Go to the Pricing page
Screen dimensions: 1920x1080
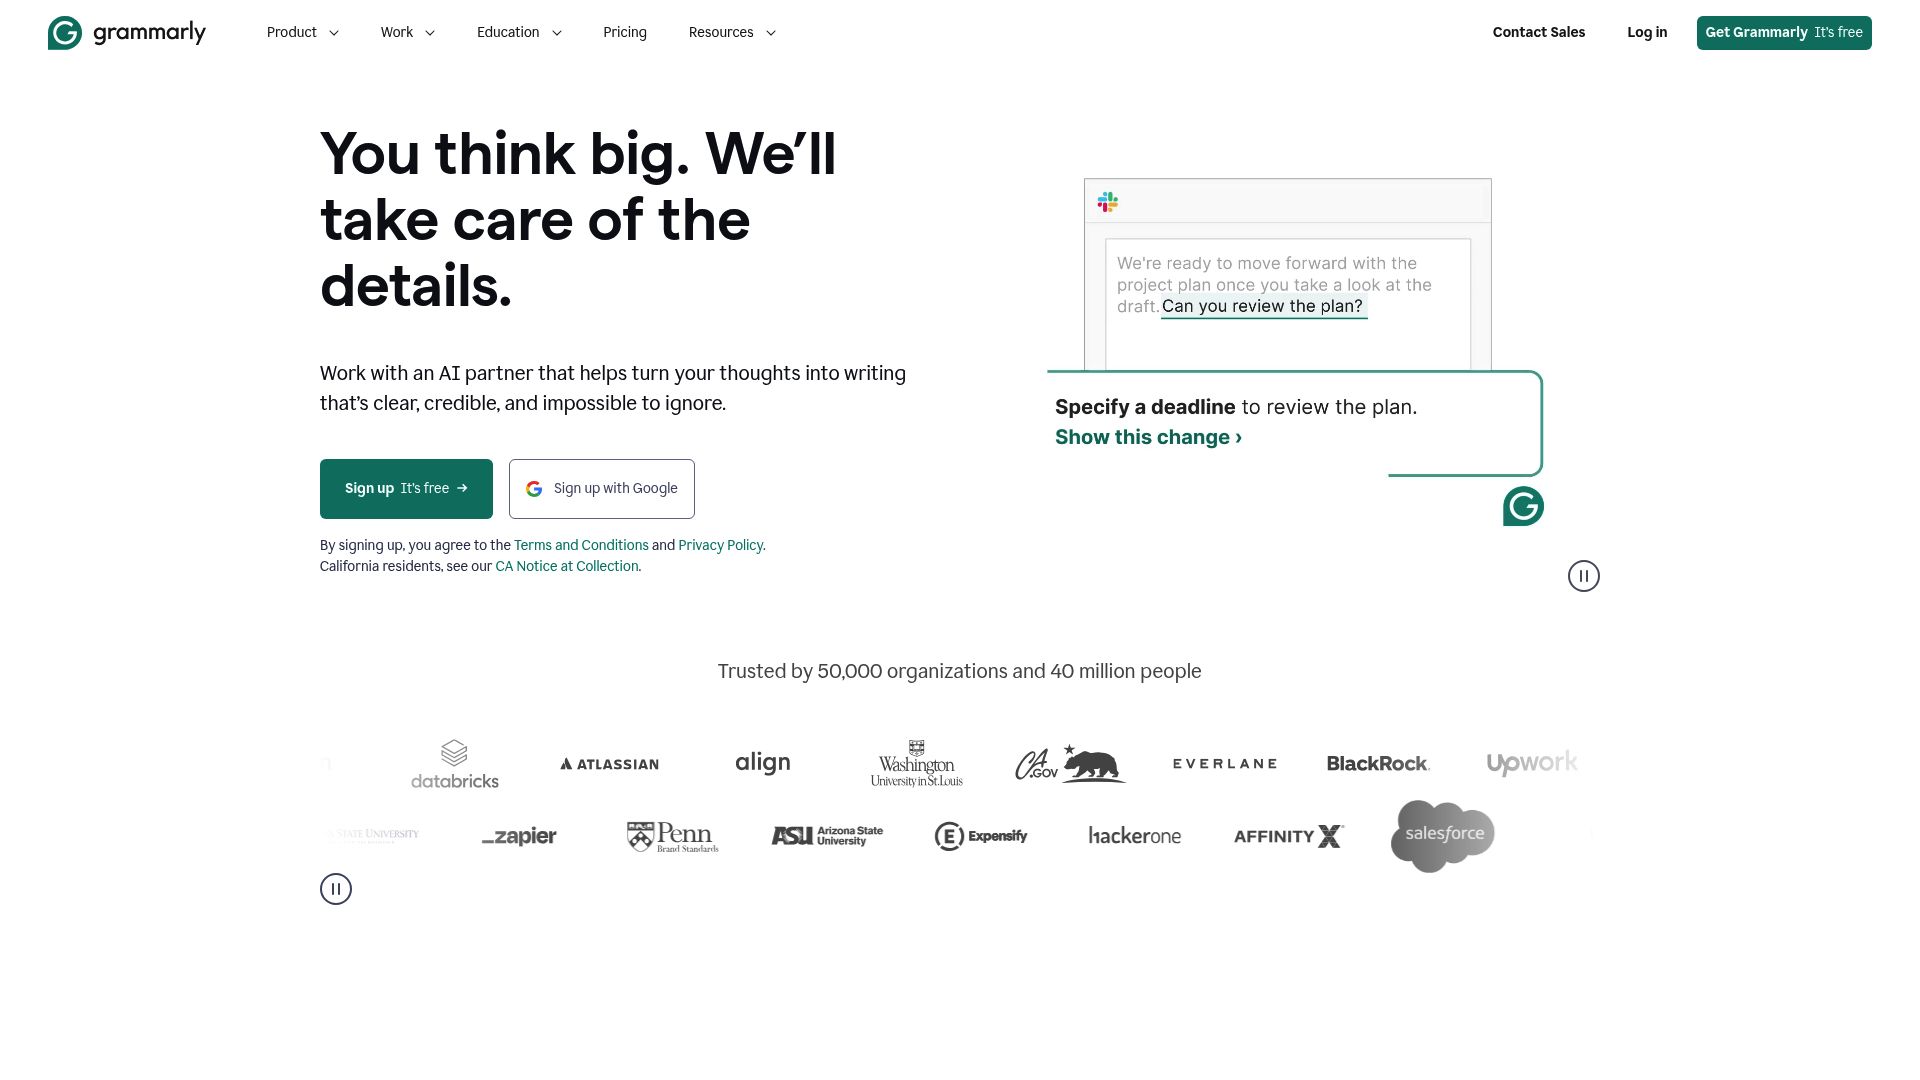click(x=624, y=32)
